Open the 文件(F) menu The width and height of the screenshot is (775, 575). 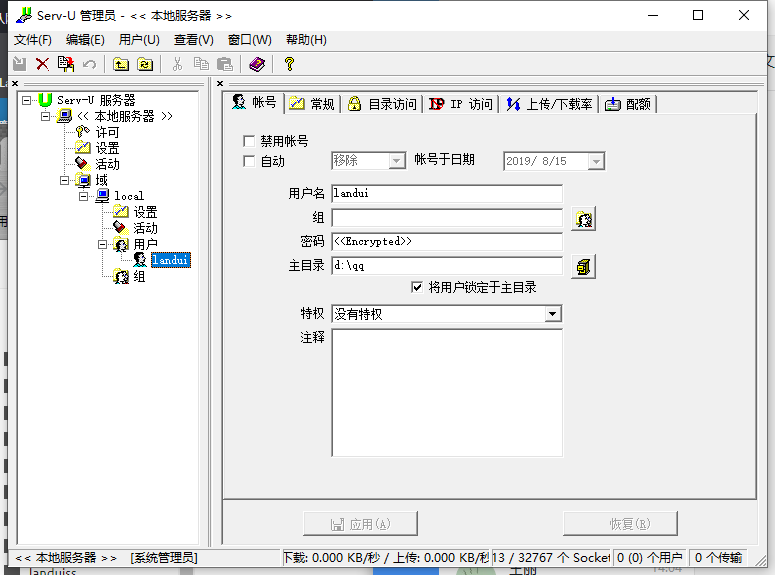click(33, 40)
